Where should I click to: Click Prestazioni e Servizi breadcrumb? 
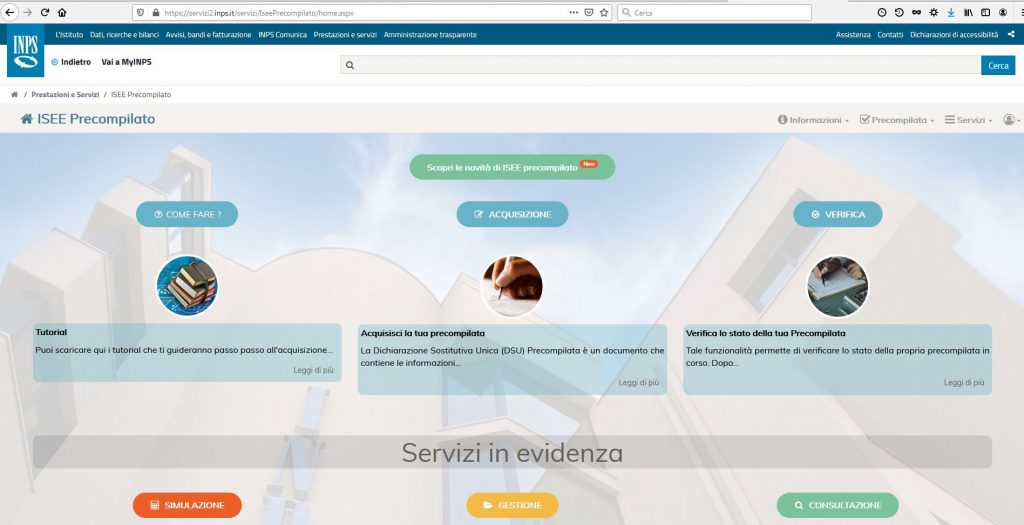point(65,95)
